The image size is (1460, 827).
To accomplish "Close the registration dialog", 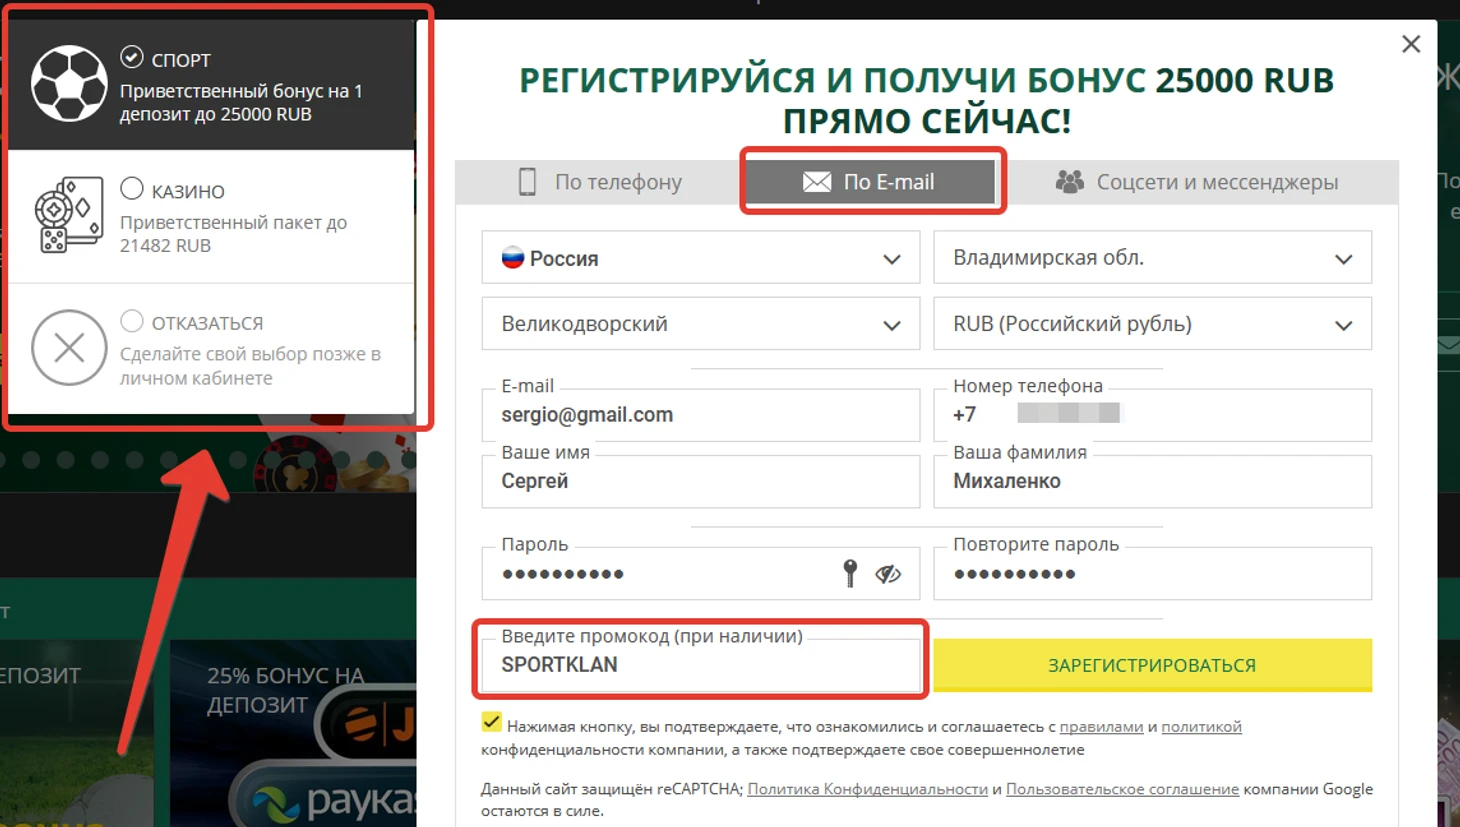I will [1411, 44].
